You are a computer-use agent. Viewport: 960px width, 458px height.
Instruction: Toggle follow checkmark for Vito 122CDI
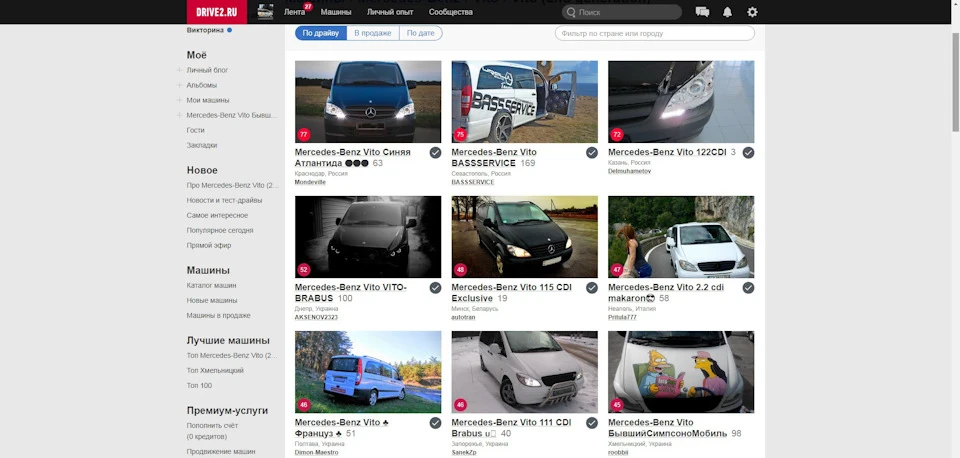pyautogui.click(x=748, y=152)
